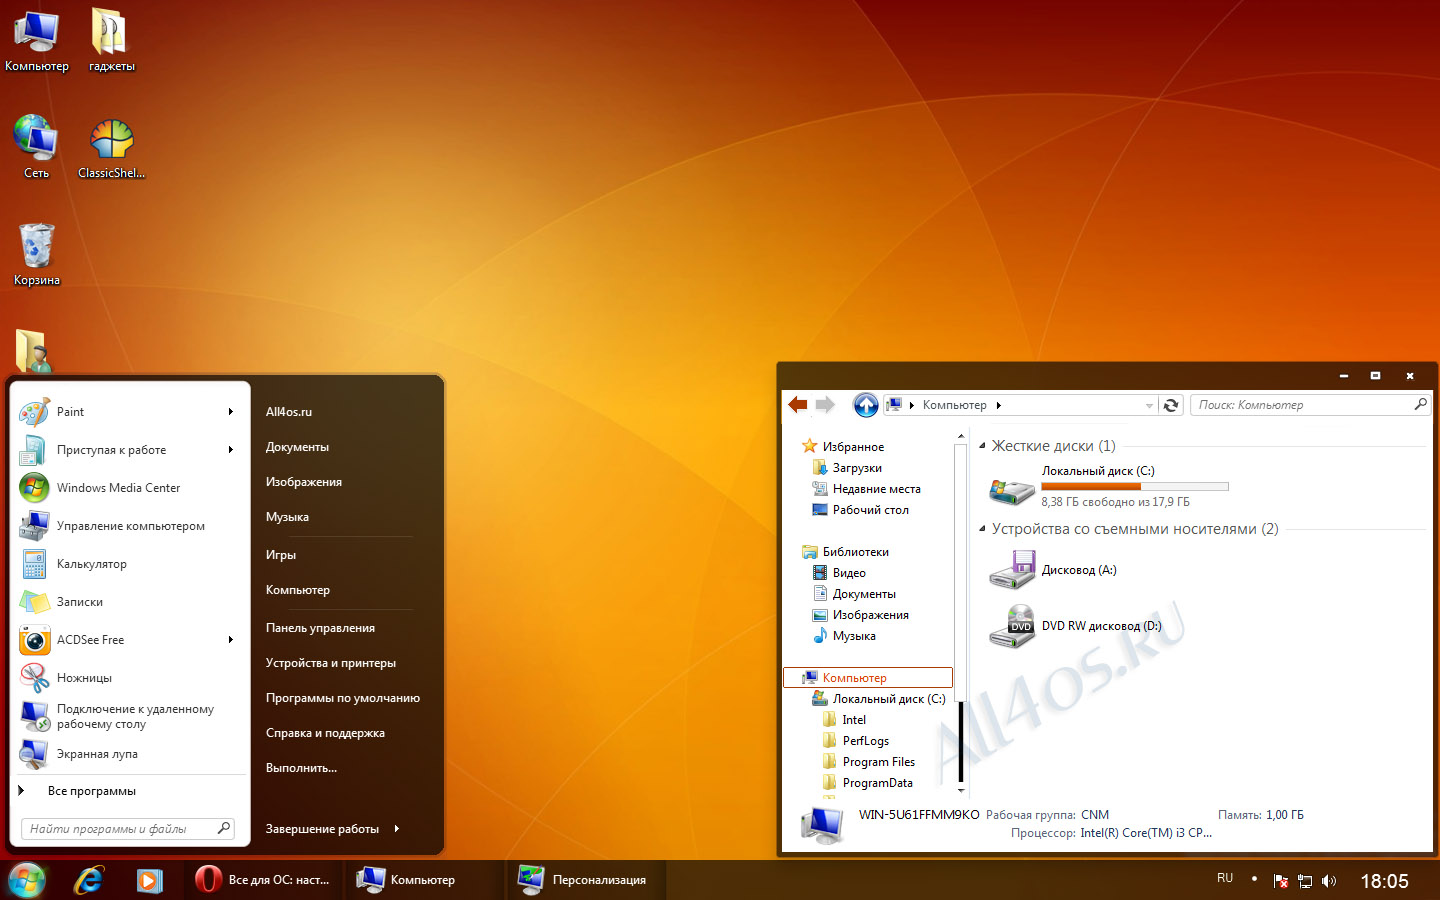The width and height of the screenshot is (1440, 900).
Task: Open address bar history dropdown
Action: click(x=1149, y=405)
